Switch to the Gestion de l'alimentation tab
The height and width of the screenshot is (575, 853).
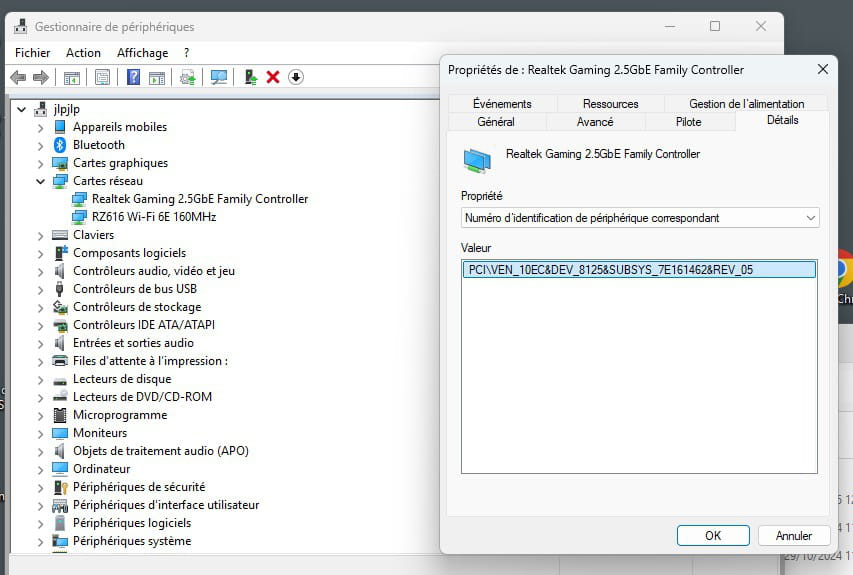click(746, 104)
